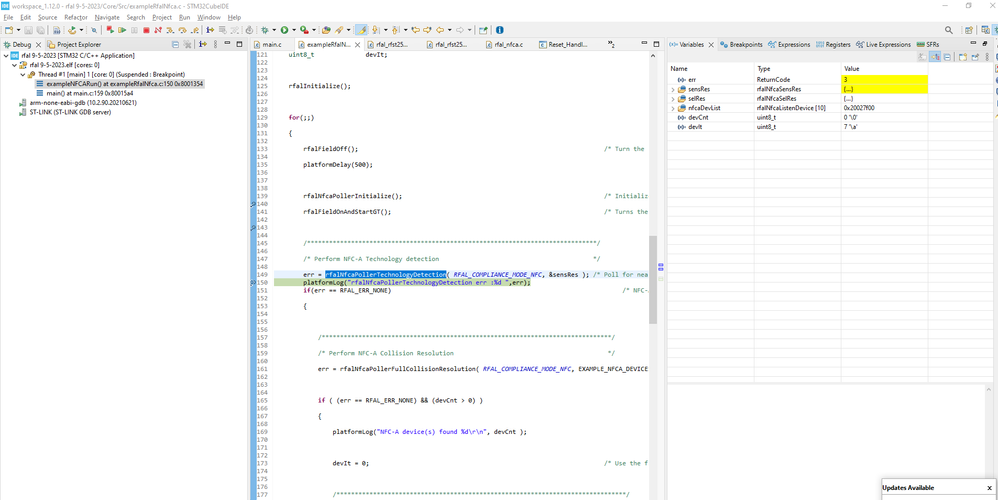Screen dimensions: 998x500
Task: Minimize the Debug view panel
Action: pos(227,44)
